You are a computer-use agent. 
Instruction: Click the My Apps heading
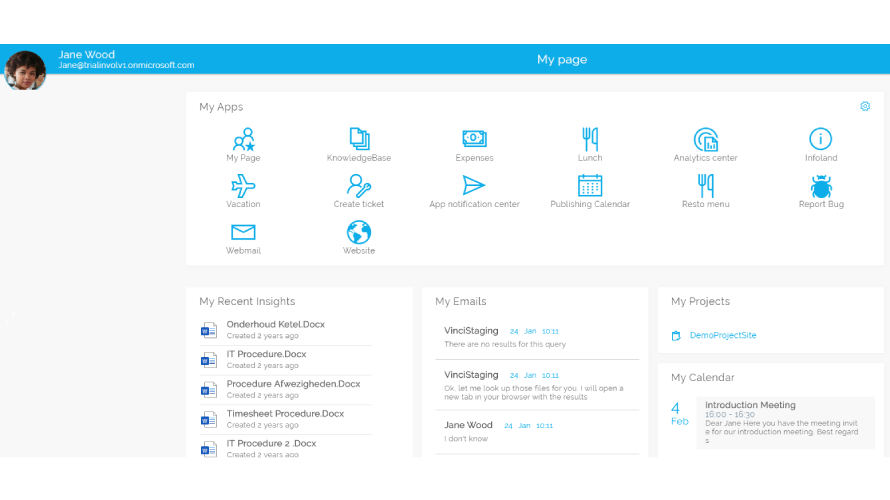point(221,107)
